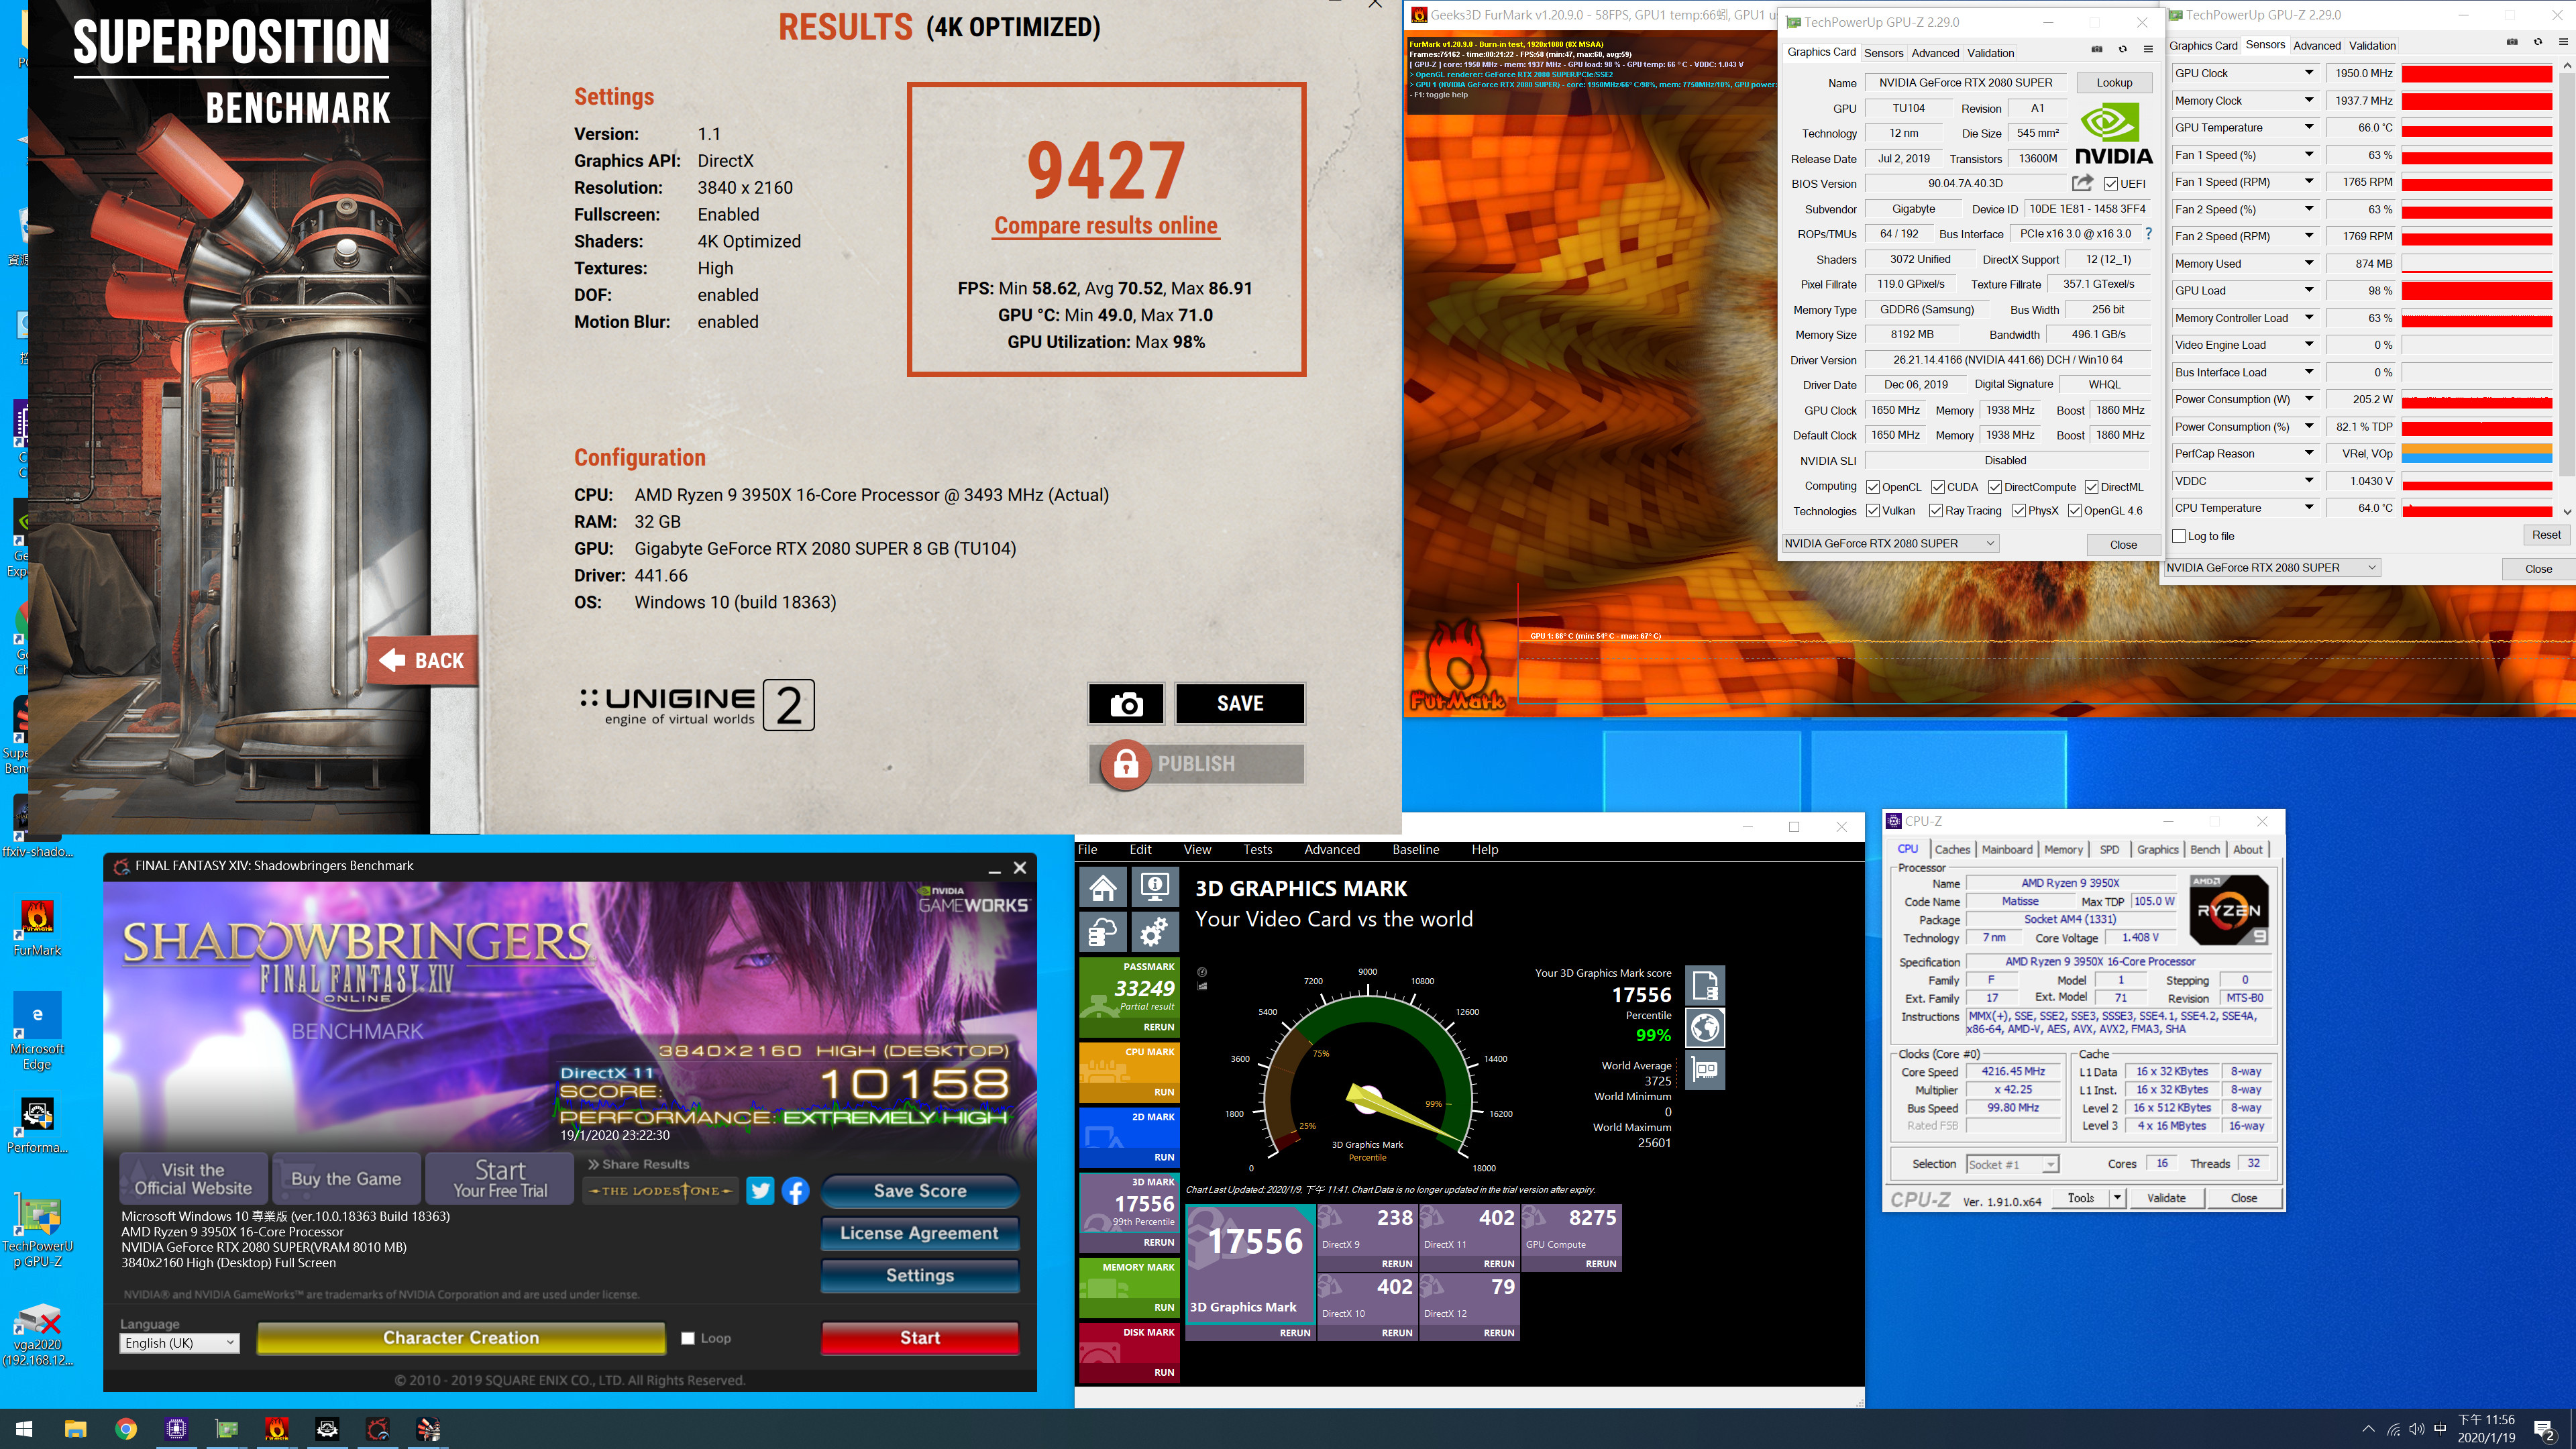Toggle the DirectML checkbox in GPU-Z

click(x=2091, y=487)
